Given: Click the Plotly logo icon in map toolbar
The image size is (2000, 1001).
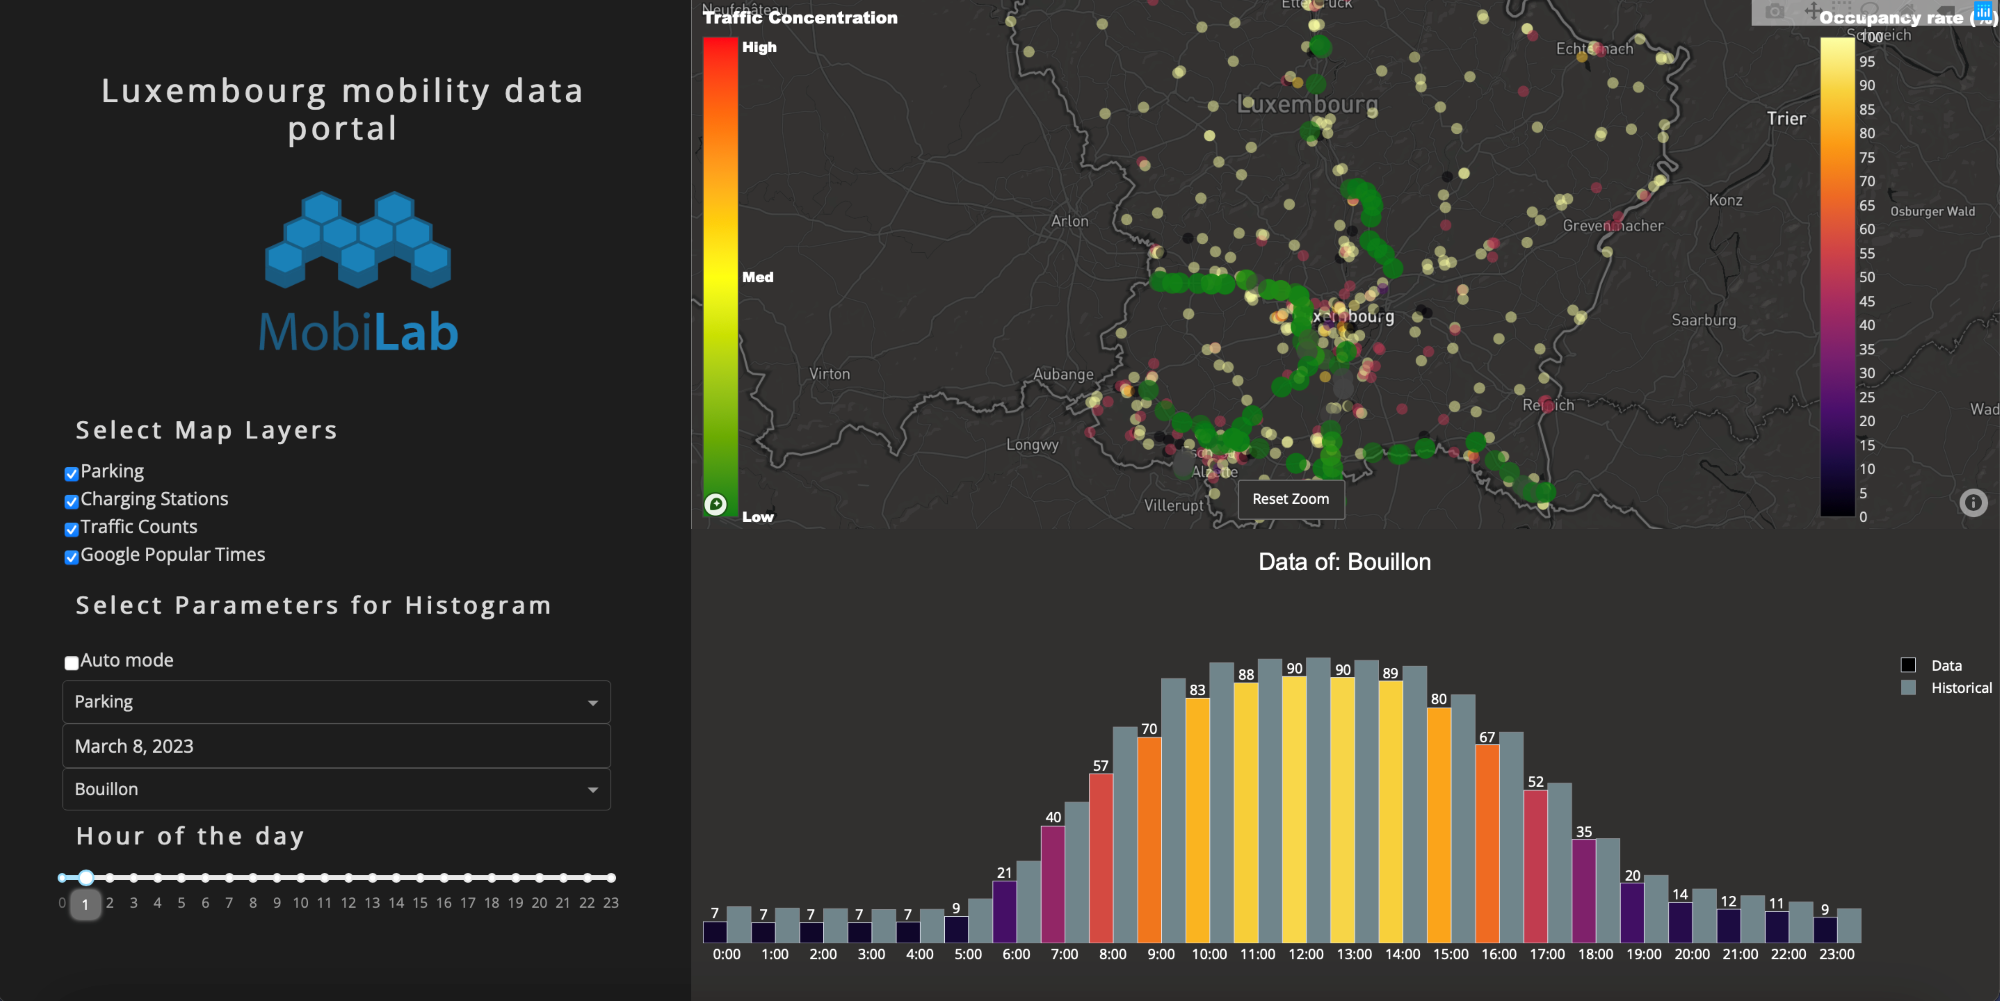Looking at the screenshot, I should [x=1983, y=12].
